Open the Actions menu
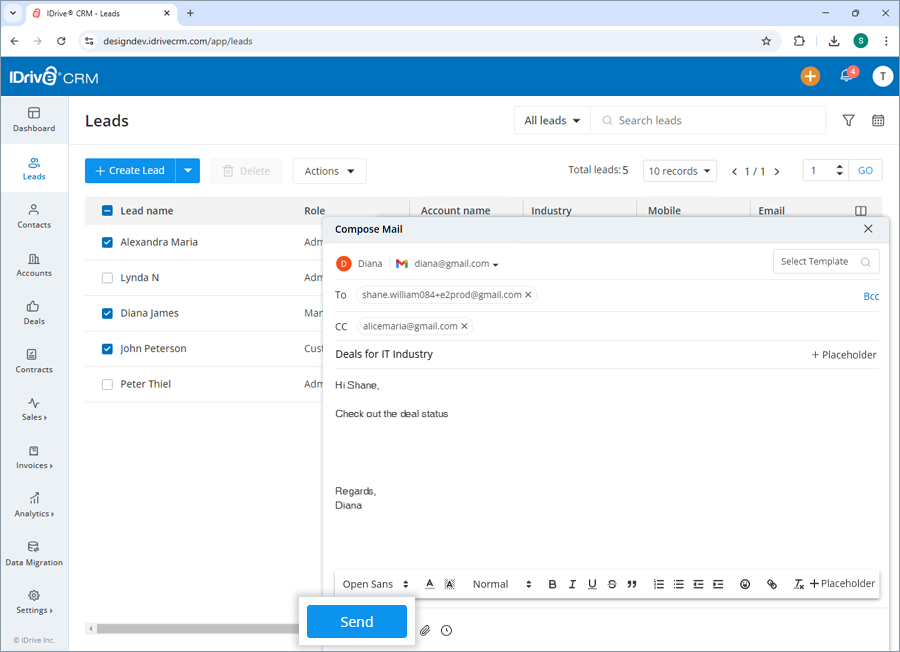 329,170
